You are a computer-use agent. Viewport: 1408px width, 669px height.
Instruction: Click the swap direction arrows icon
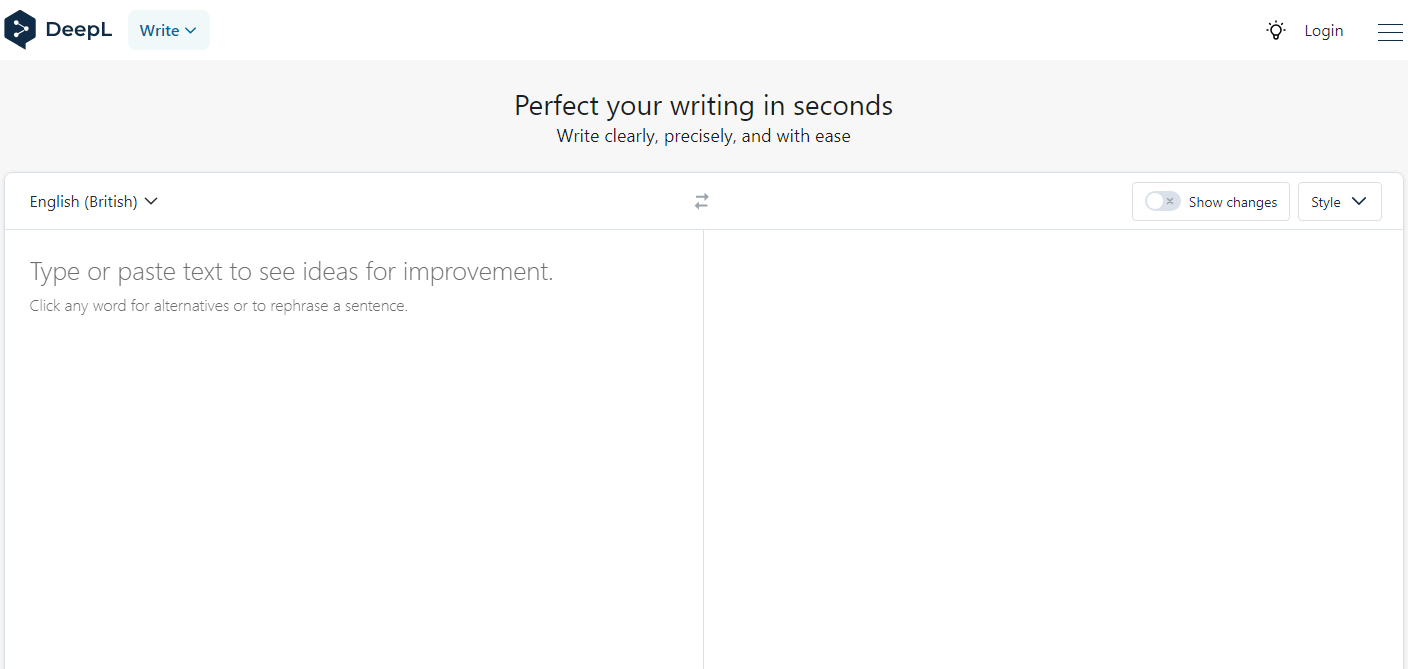coord(700,201)
